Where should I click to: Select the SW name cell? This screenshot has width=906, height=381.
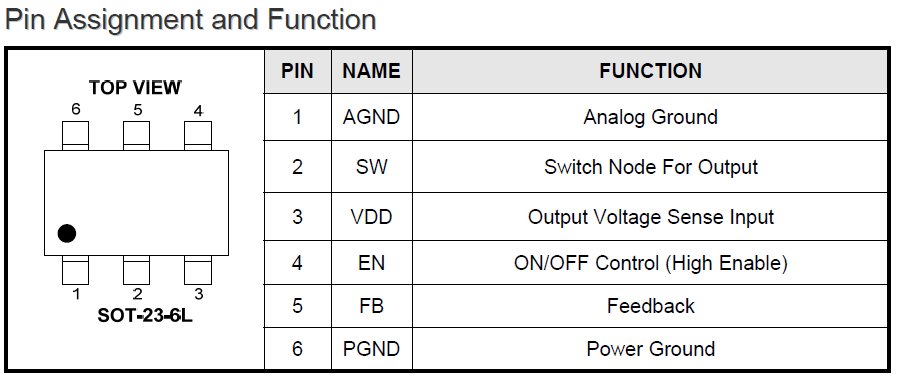(x=372, y=167)
